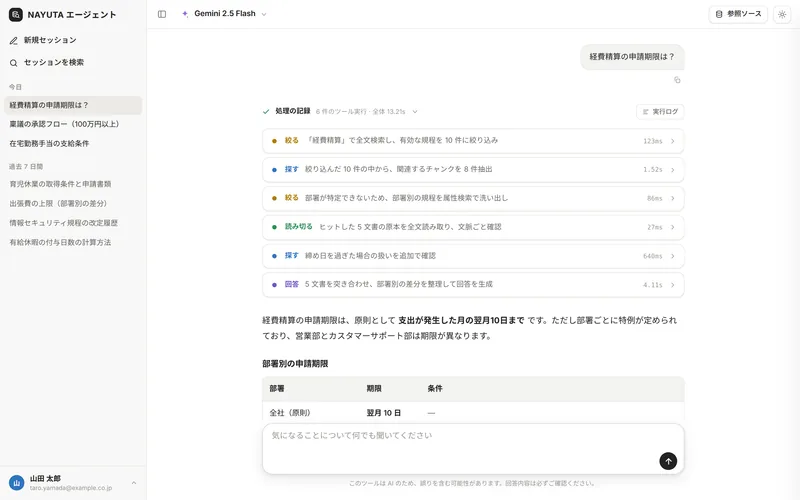This screenshot has width=800, height=500.
Task: Click the 「経費精算」で全文検索 step text
Action: pos(402,140)
